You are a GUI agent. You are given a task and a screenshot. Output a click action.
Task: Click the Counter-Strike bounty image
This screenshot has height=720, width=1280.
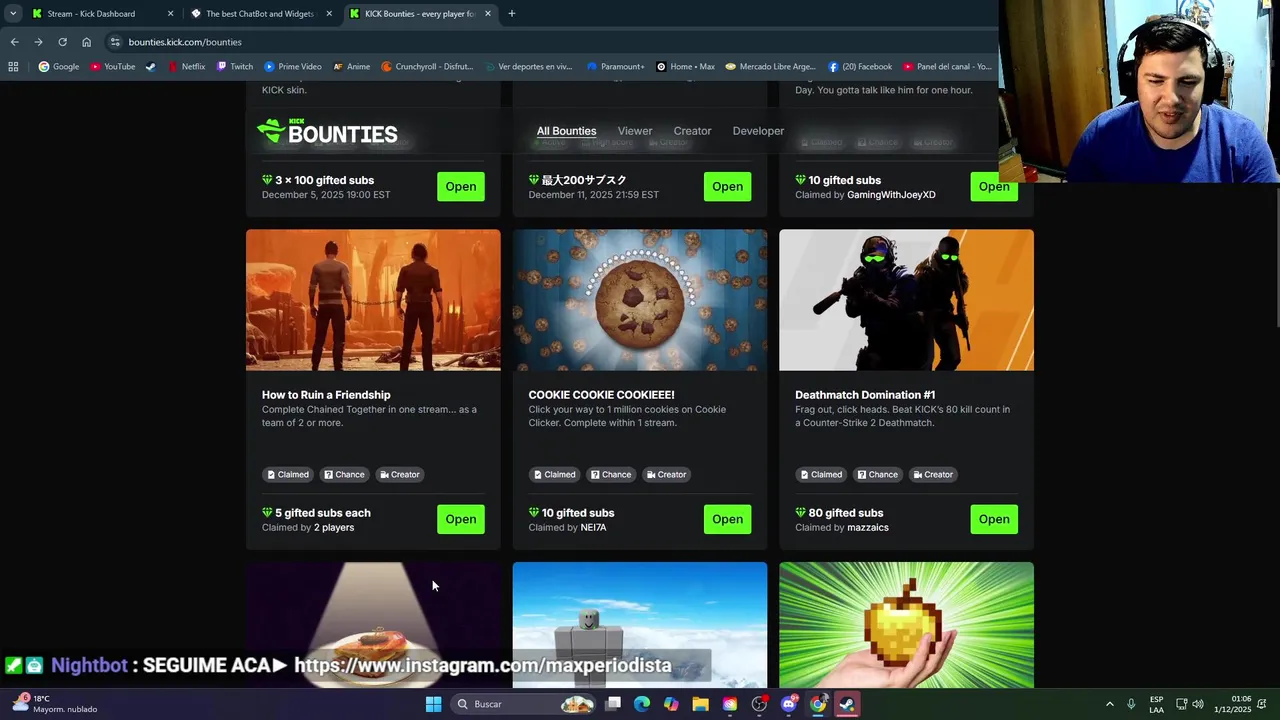click(906, 300)
